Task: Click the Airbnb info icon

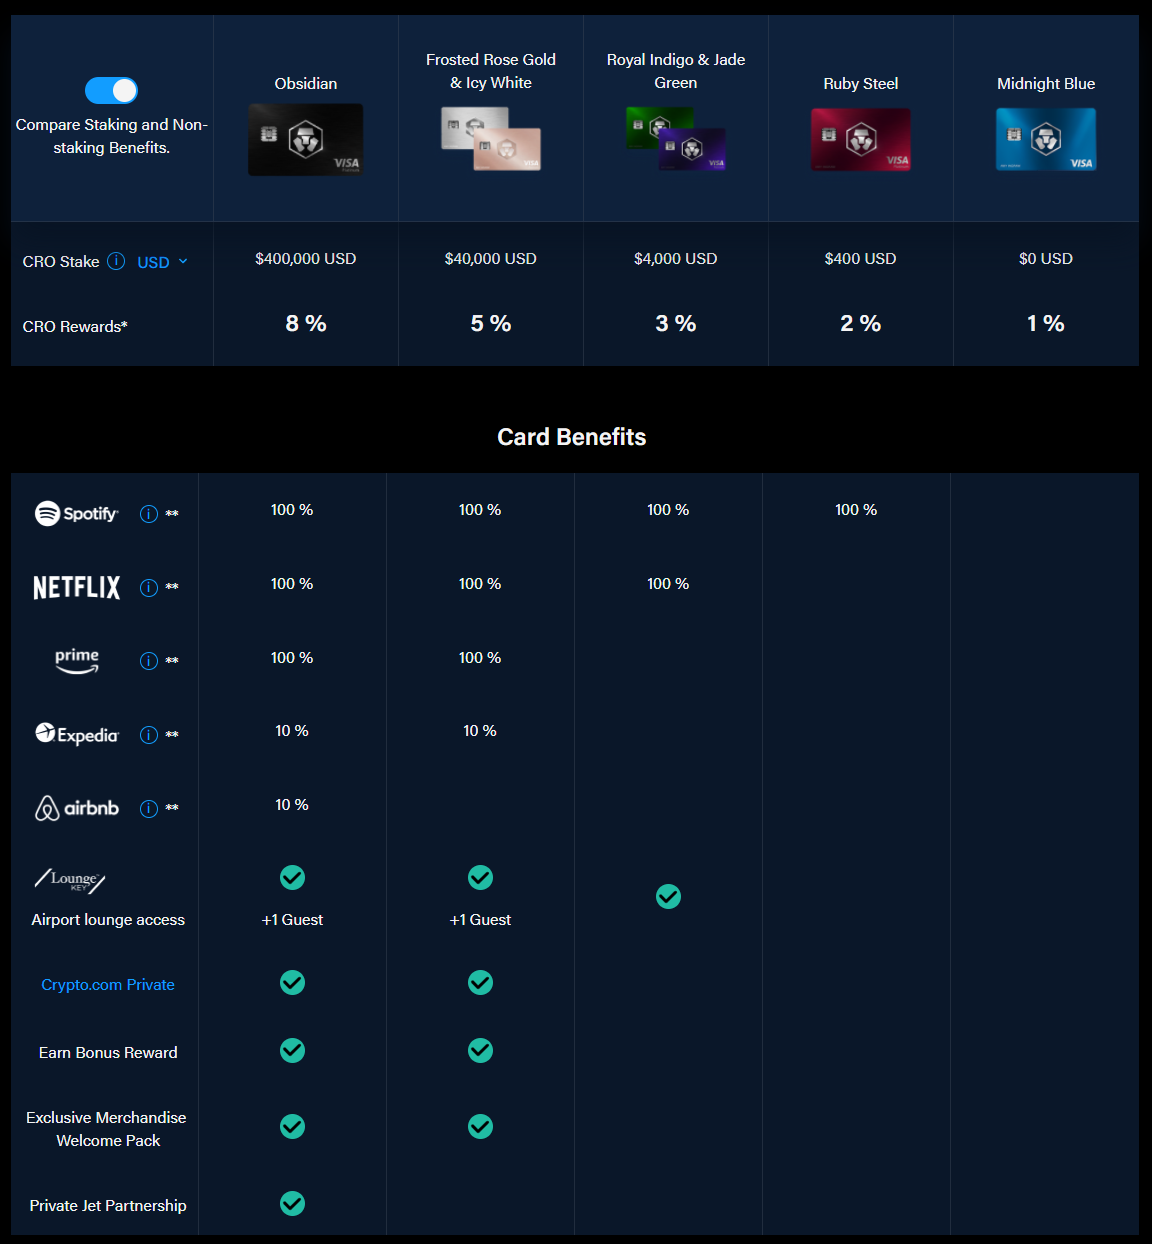Action: click(149, 809)
